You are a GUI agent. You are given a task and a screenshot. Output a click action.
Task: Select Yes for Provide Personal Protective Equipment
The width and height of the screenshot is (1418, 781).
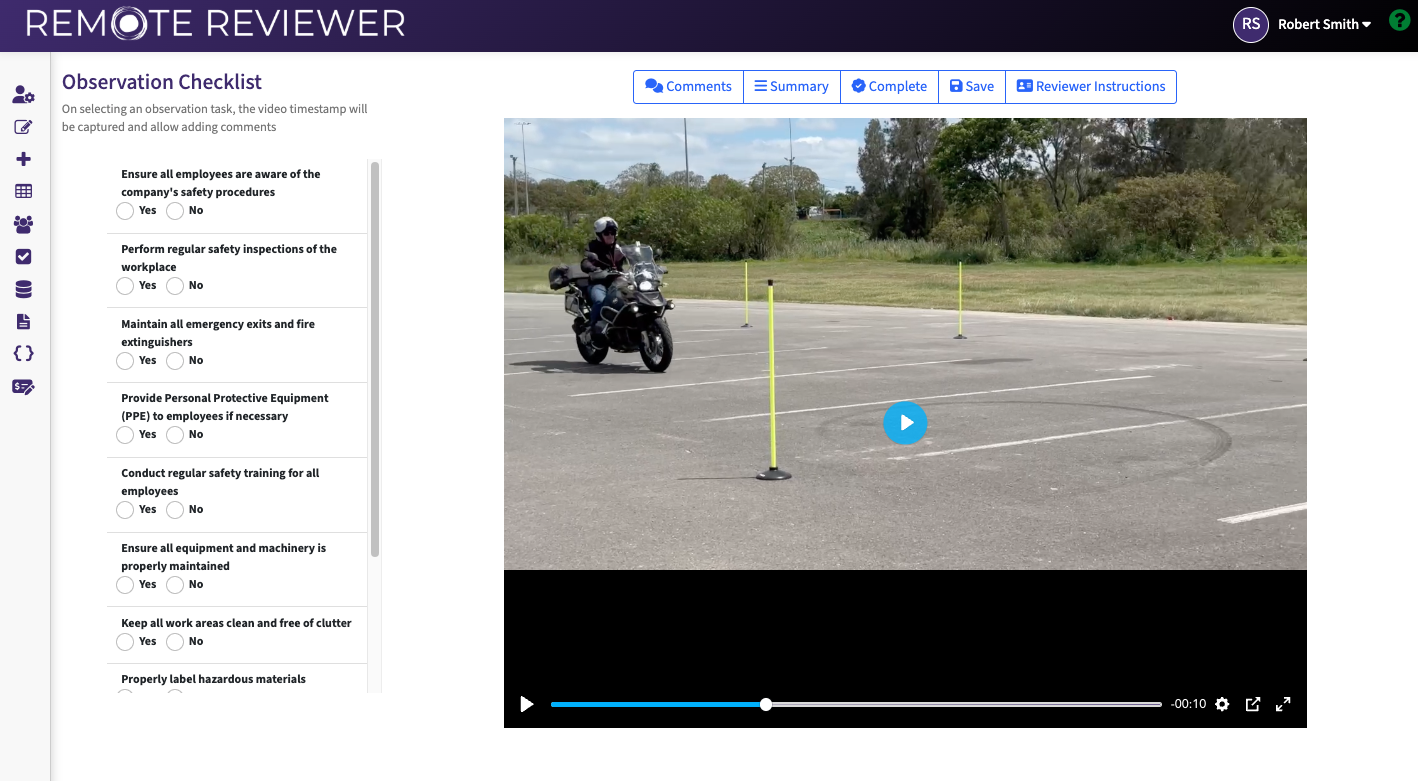point(125,435)
